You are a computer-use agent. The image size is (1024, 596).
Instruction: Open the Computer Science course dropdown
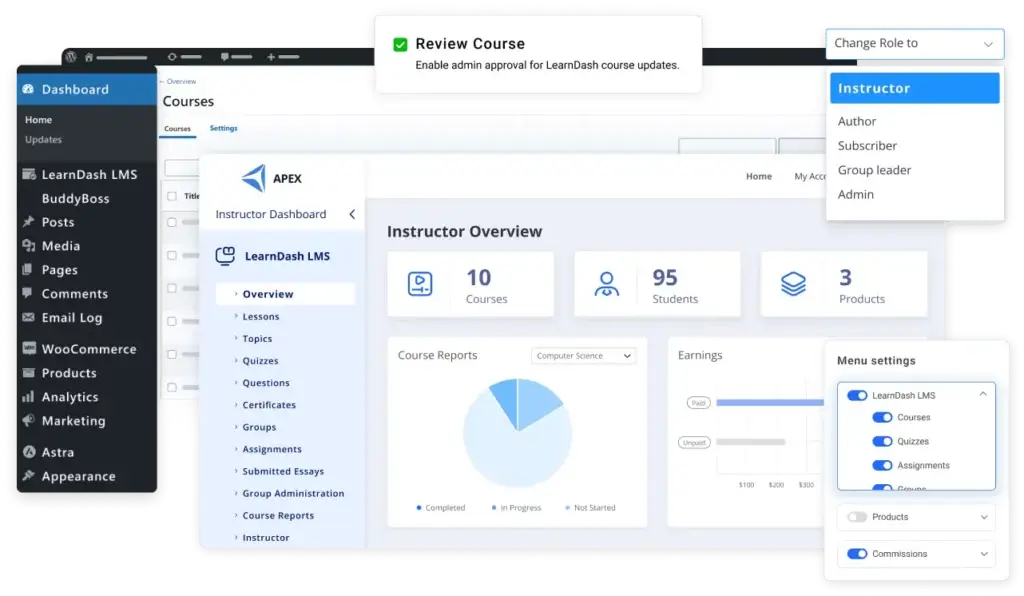click(x=583, y=356)
